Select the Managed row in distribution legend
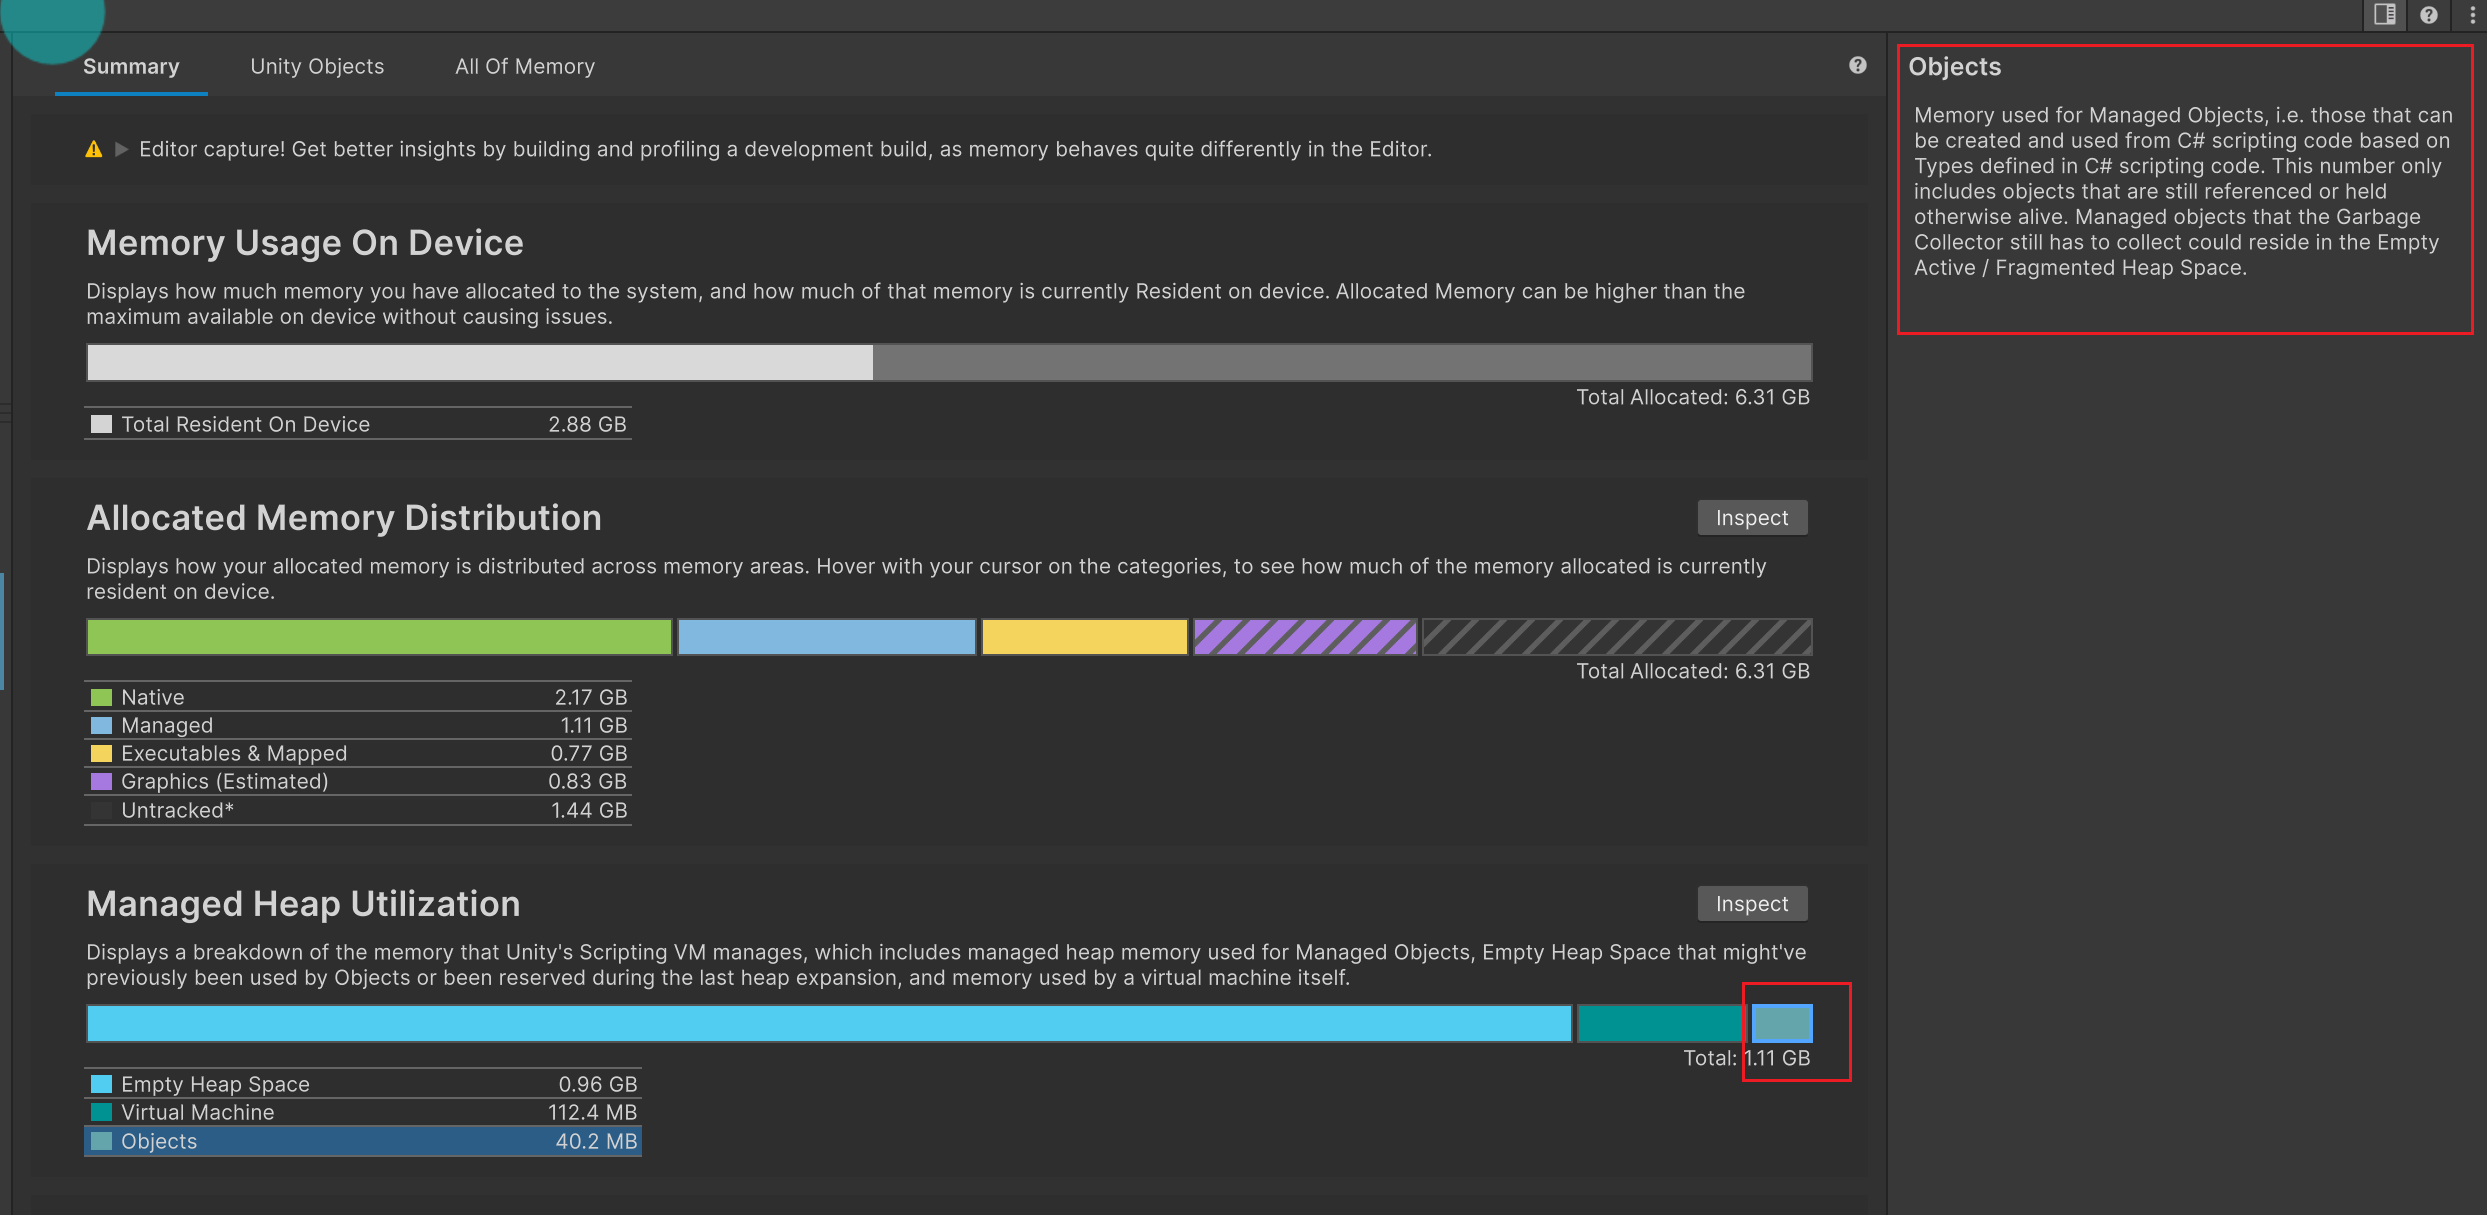This screenshot has height=1215, width=2487. click(x=358, y=725)
